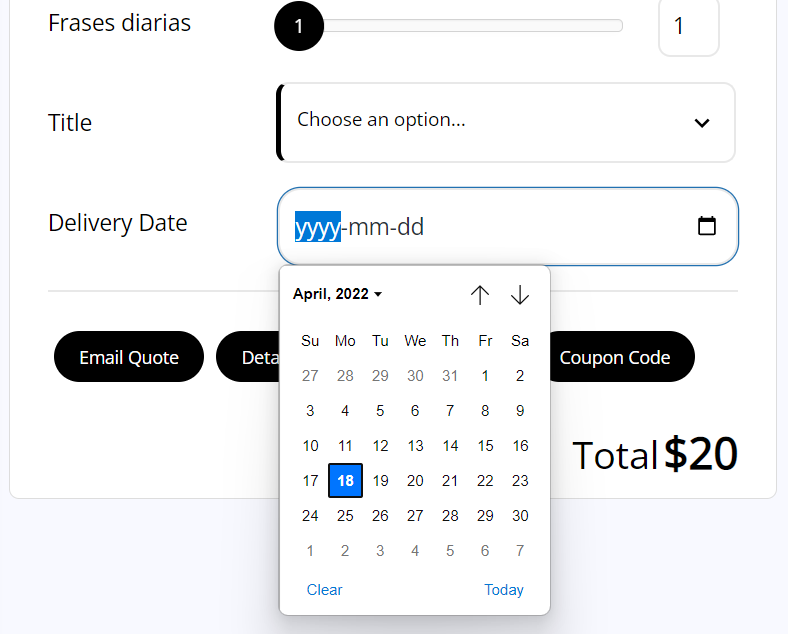Click the calendar icon in Delivery Date field
788x634 pixels.
[x=707, y=227]
